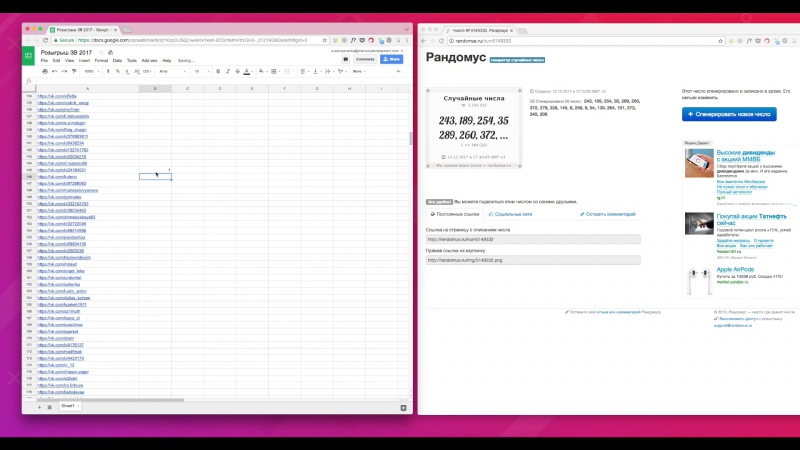Reload the randomus.ru page
Screen dimensions: 800x450
click(x=441, y=41)
